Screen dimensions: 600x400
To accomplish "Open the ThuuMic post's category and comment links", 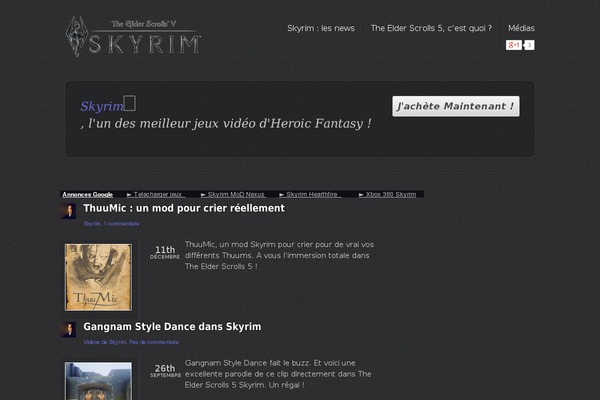I will pos(111,224).
